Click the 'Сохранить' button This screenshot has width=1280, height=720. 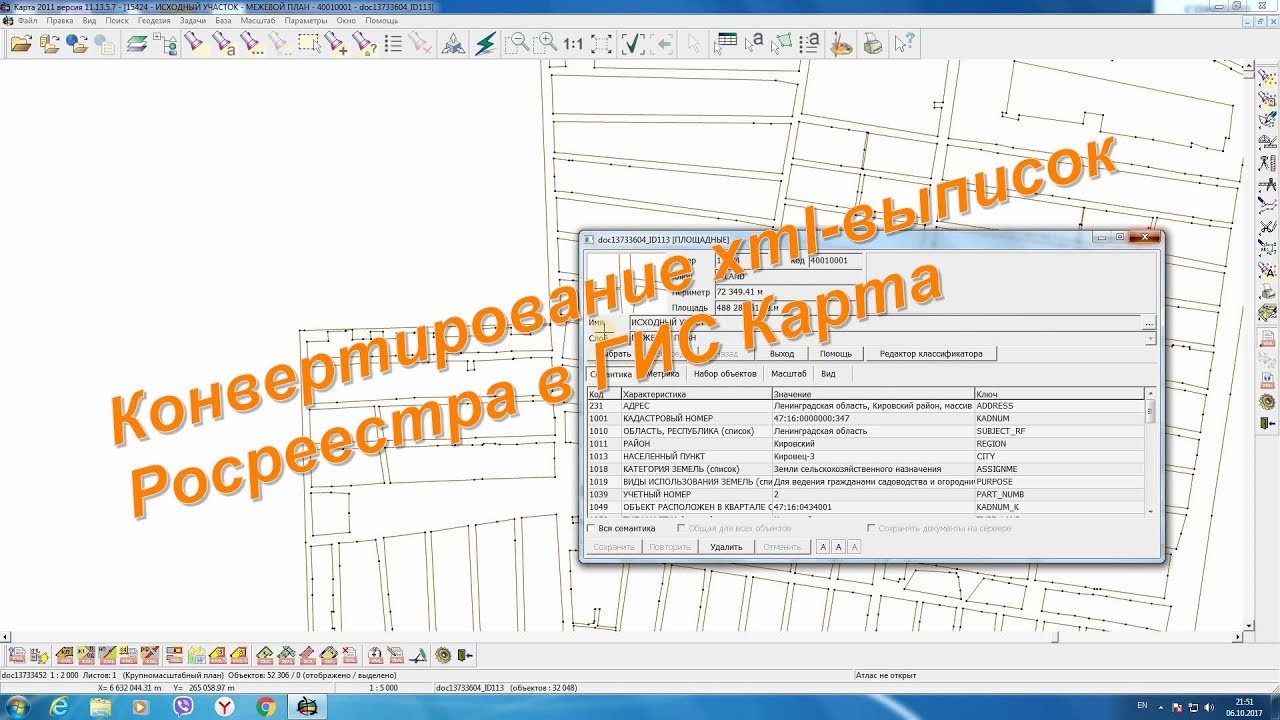[614, 547]
